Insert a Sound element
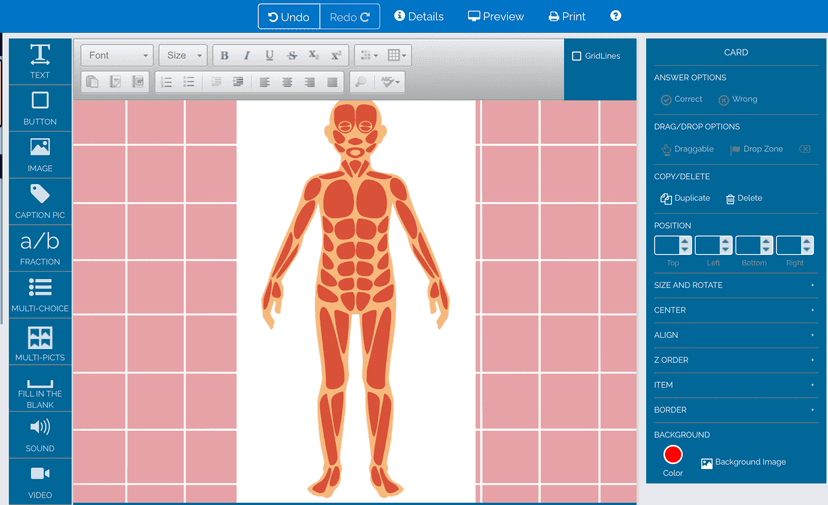 pos(40,434)
